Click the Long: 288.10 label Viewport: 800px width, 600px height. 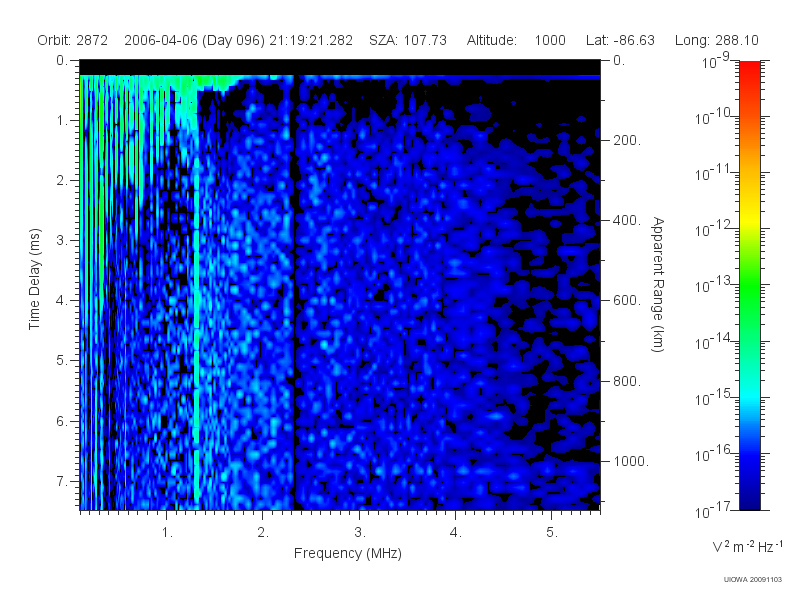click(716, 40)
